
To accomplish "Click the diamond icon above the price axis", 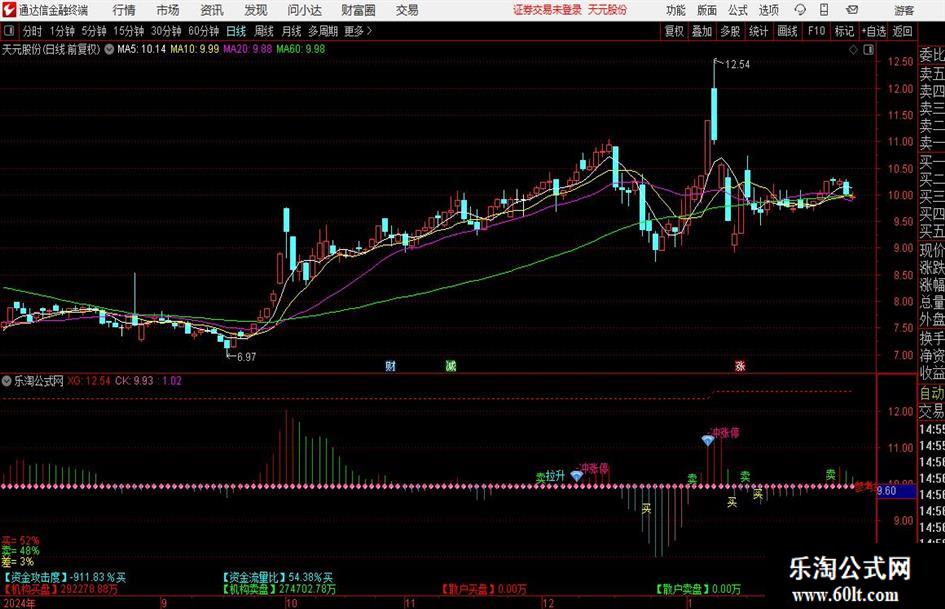I will (853, 50).
